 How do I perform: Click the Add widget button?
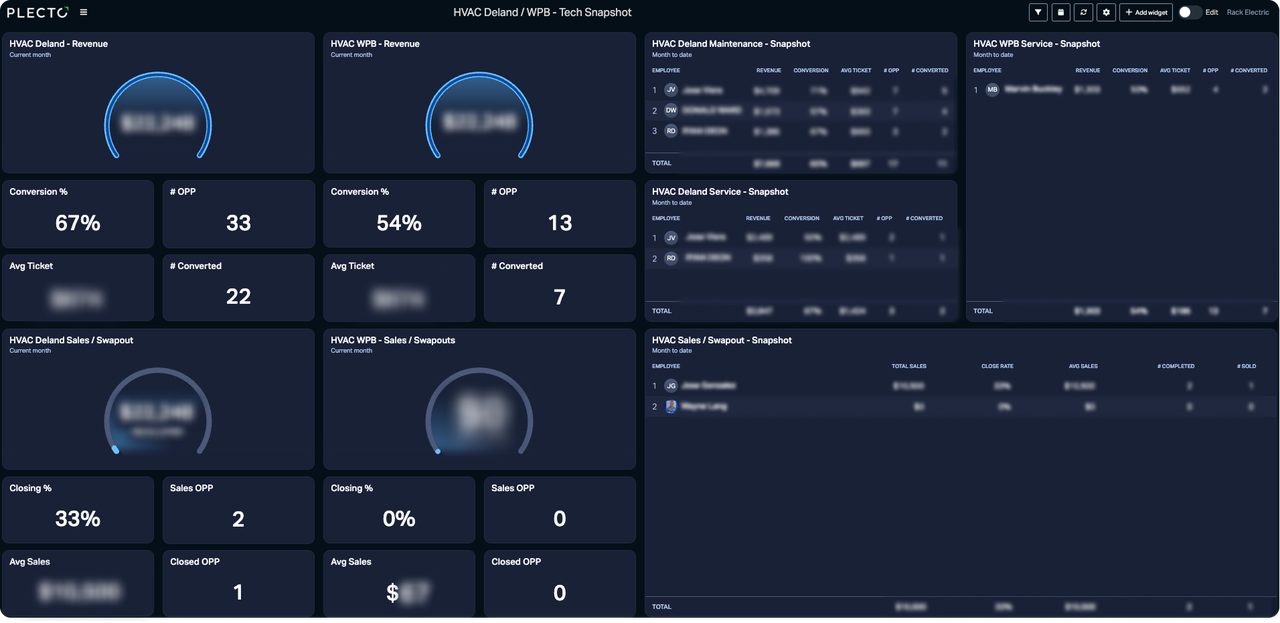coord(1146,13)
